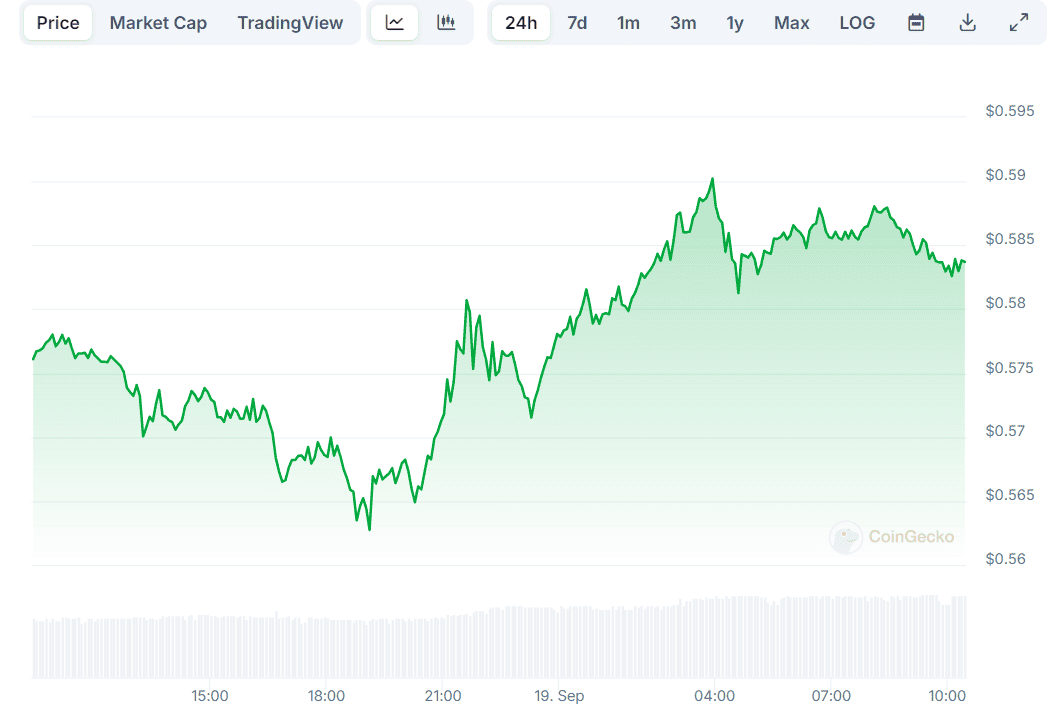Click the 15:00 time axis label
The height and width of the screenshot is (720, 1052).
210,696
